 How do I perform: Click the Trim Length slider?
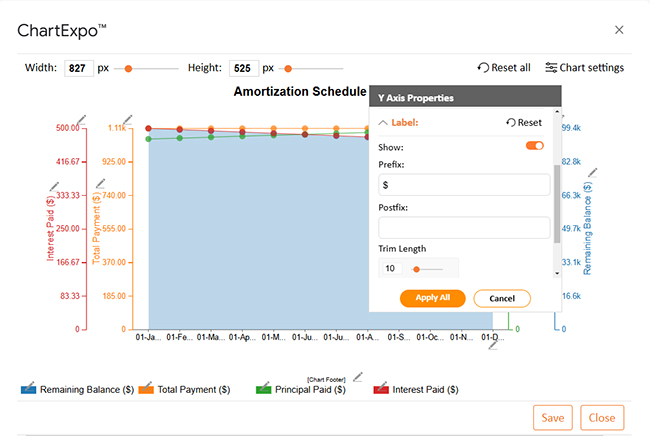(428, 268)
